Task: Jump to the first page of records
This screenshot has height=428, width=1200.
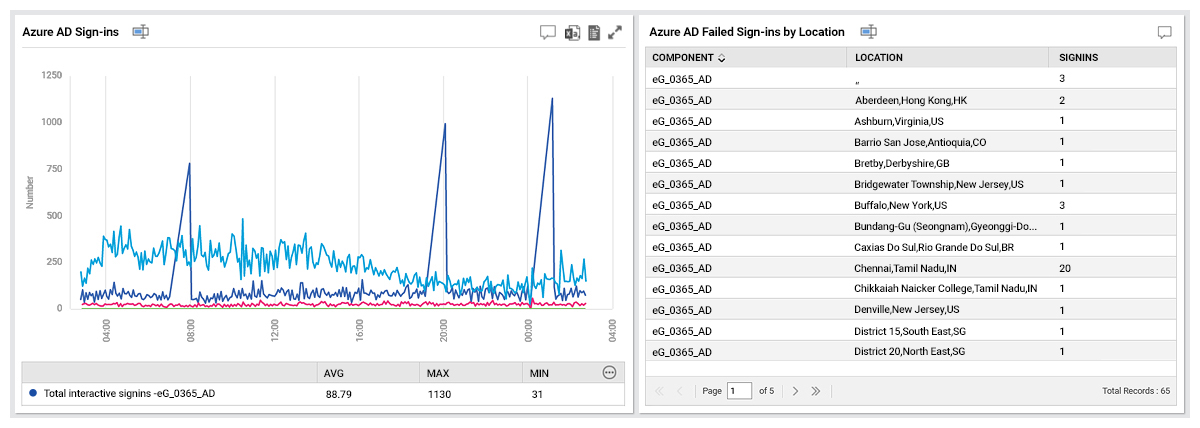Action: (x=660, y=391)
